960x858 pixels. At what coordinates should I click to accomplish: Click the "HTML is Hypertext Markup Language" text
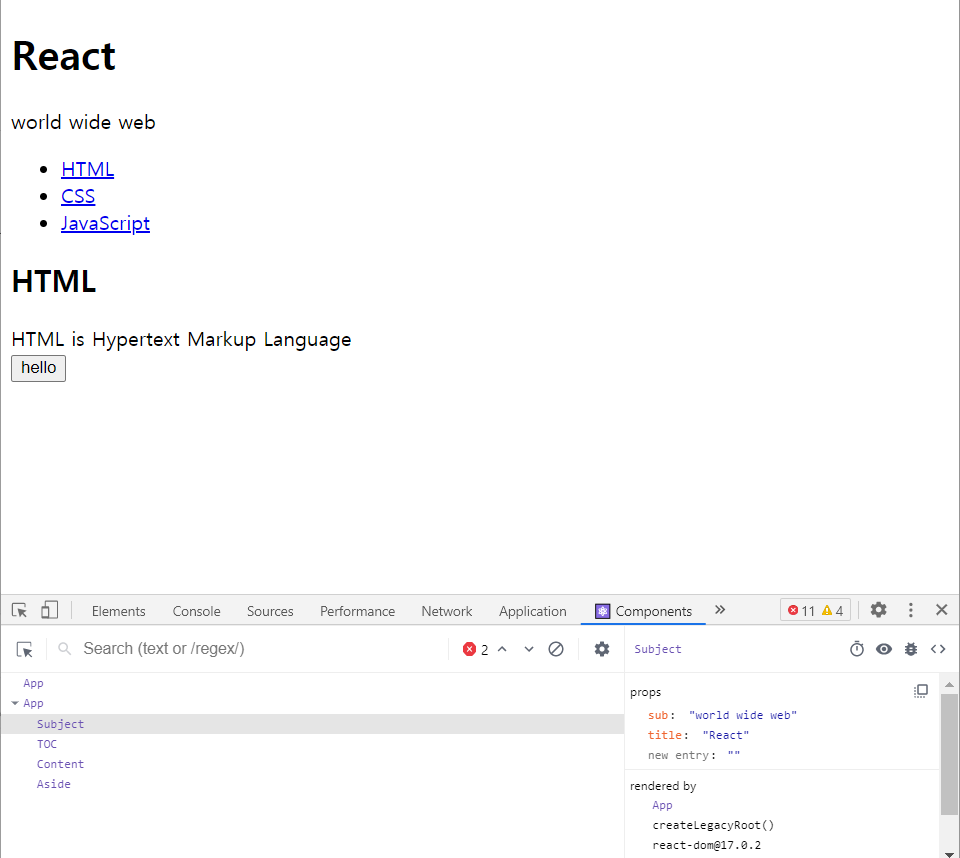click(181, 339)
